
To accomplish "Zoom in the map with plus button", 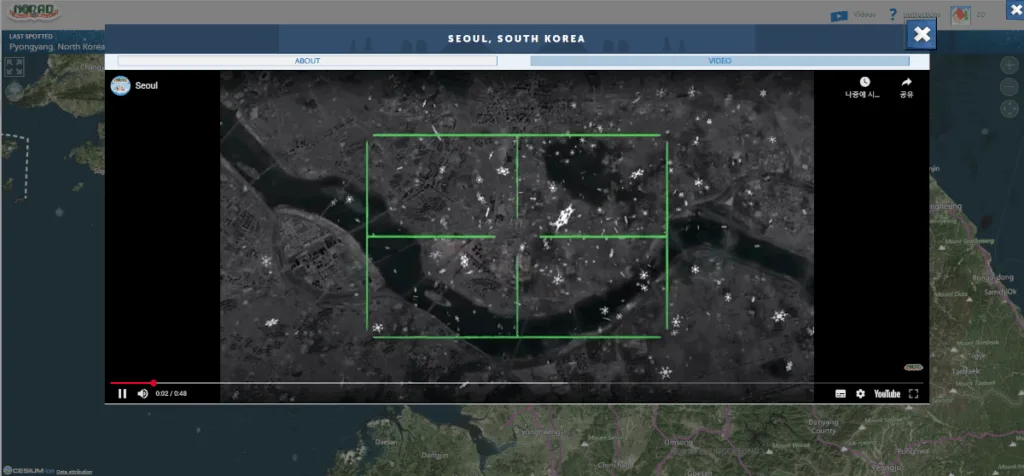I will [x=1009, y=65].
